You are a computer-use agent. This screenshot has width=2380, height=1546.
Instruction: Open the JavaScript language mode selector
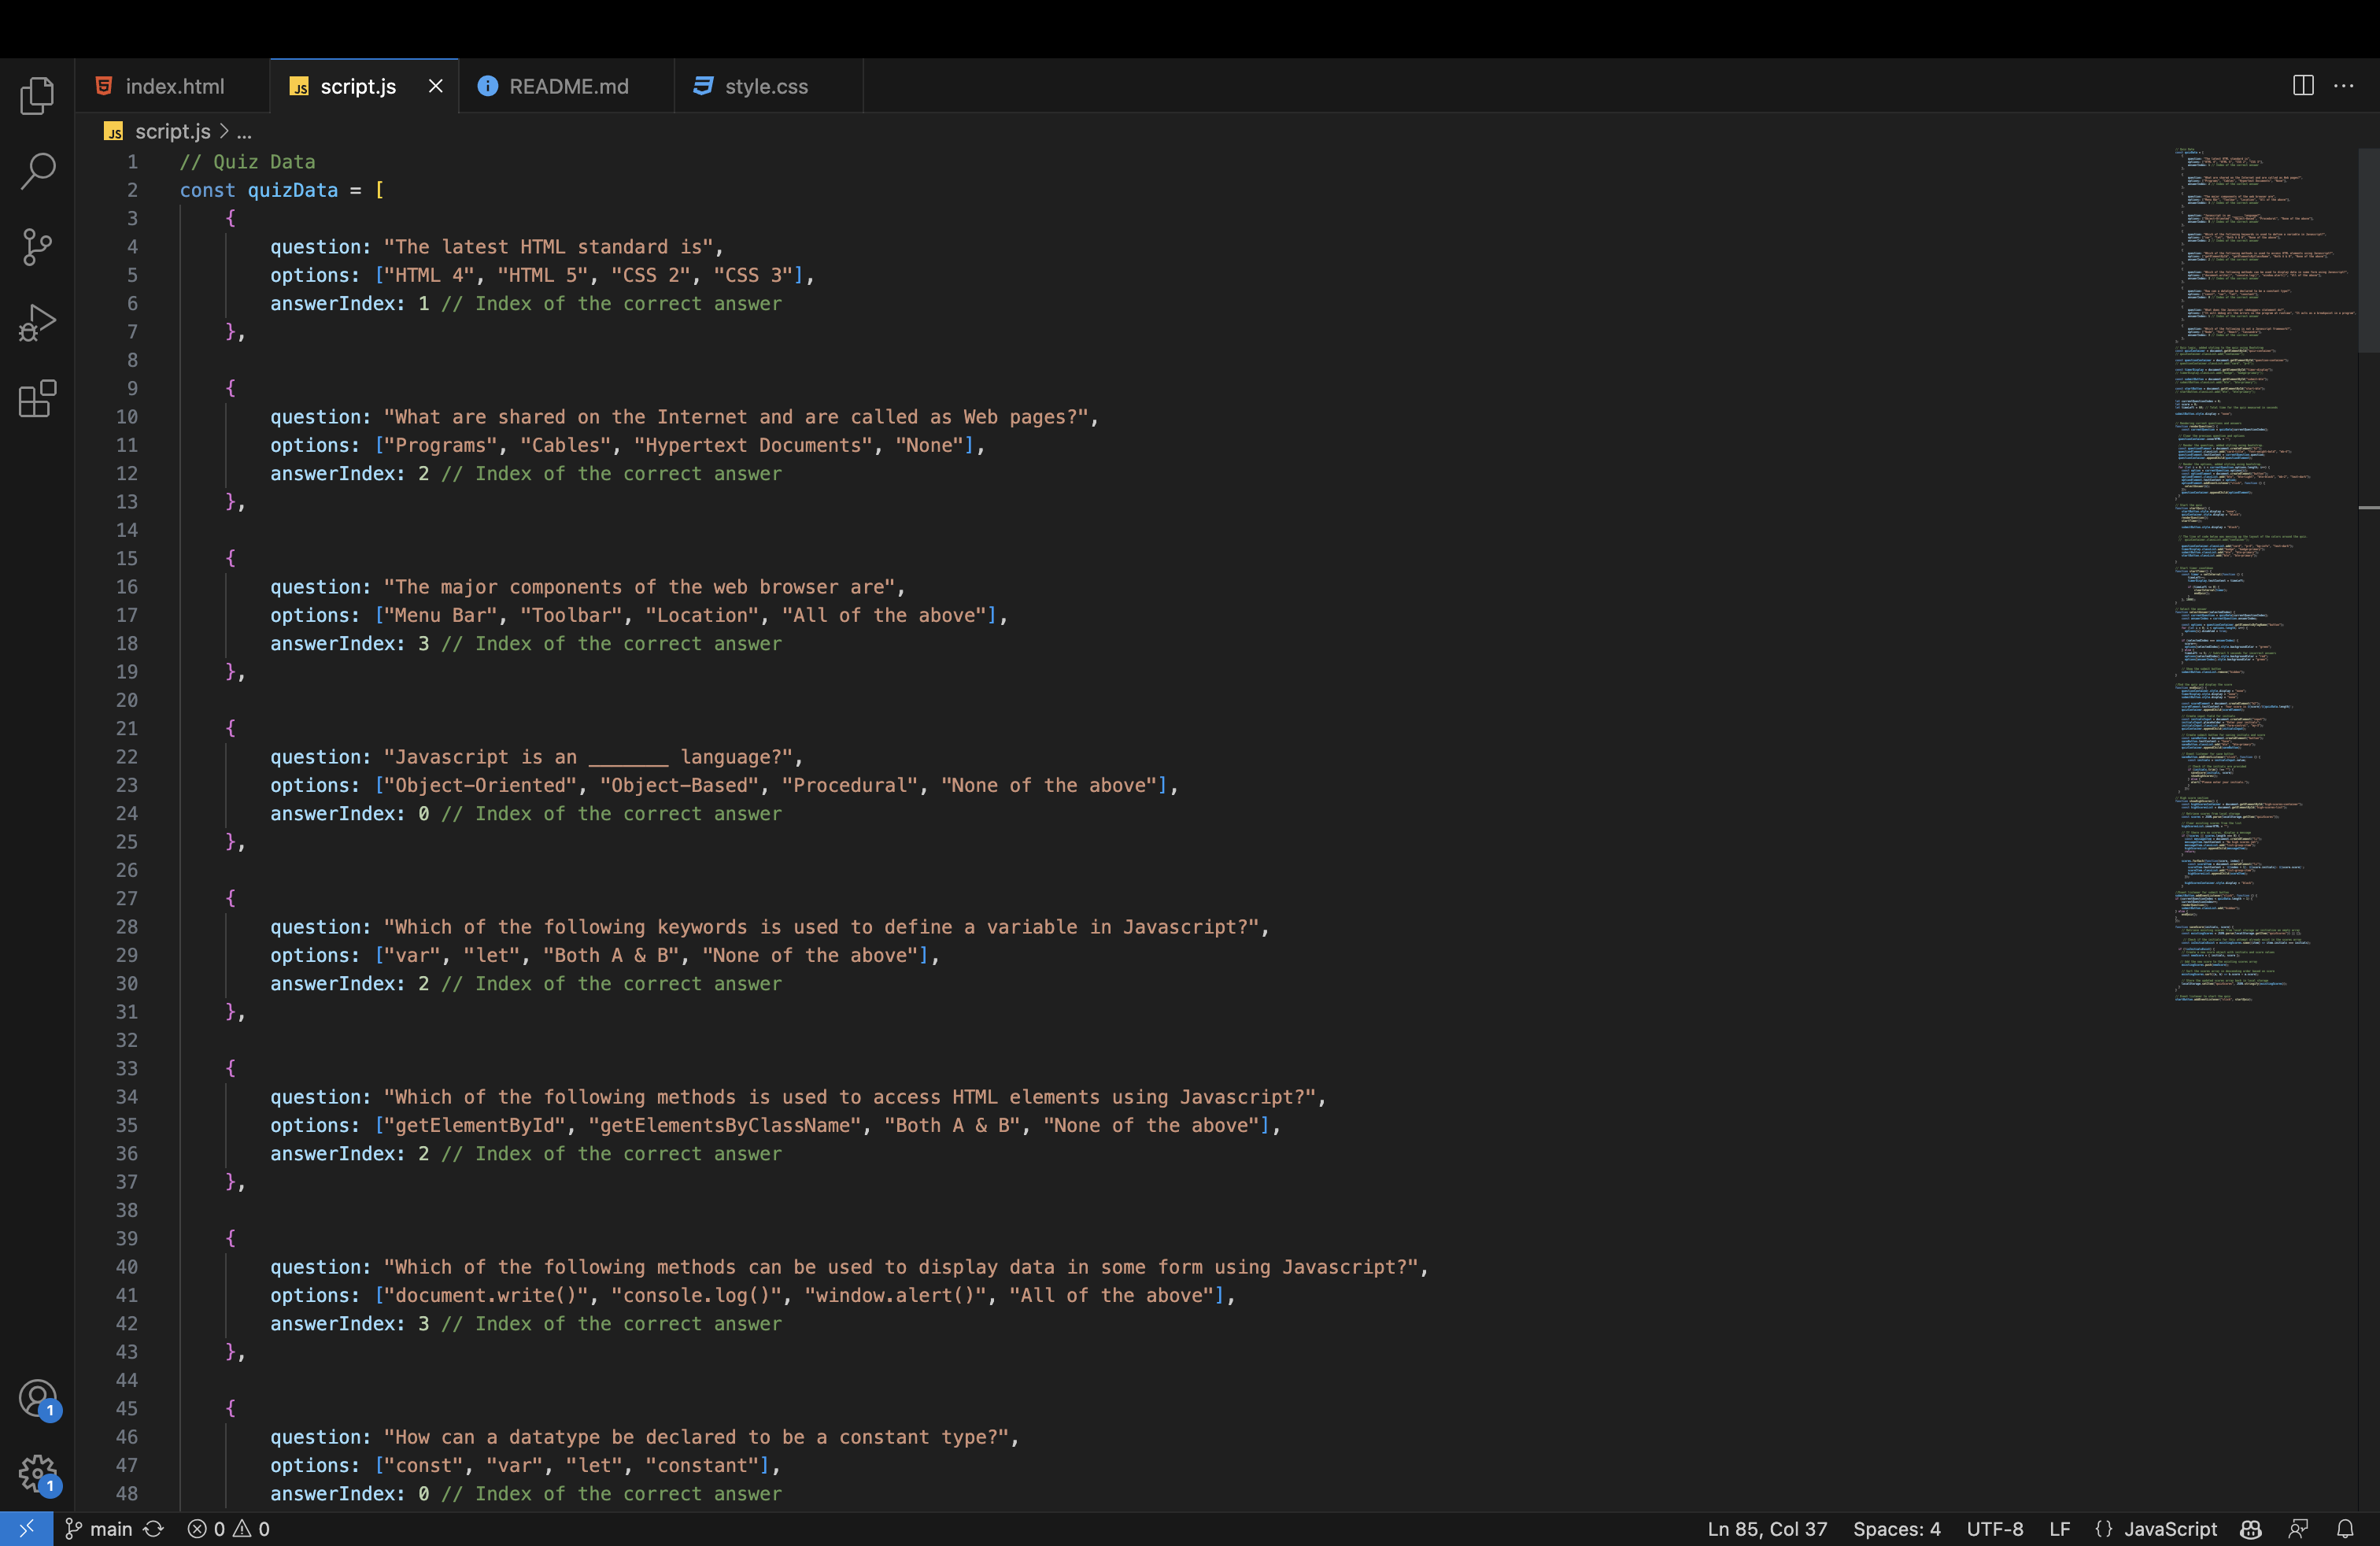click(x=2161, y=1528)
